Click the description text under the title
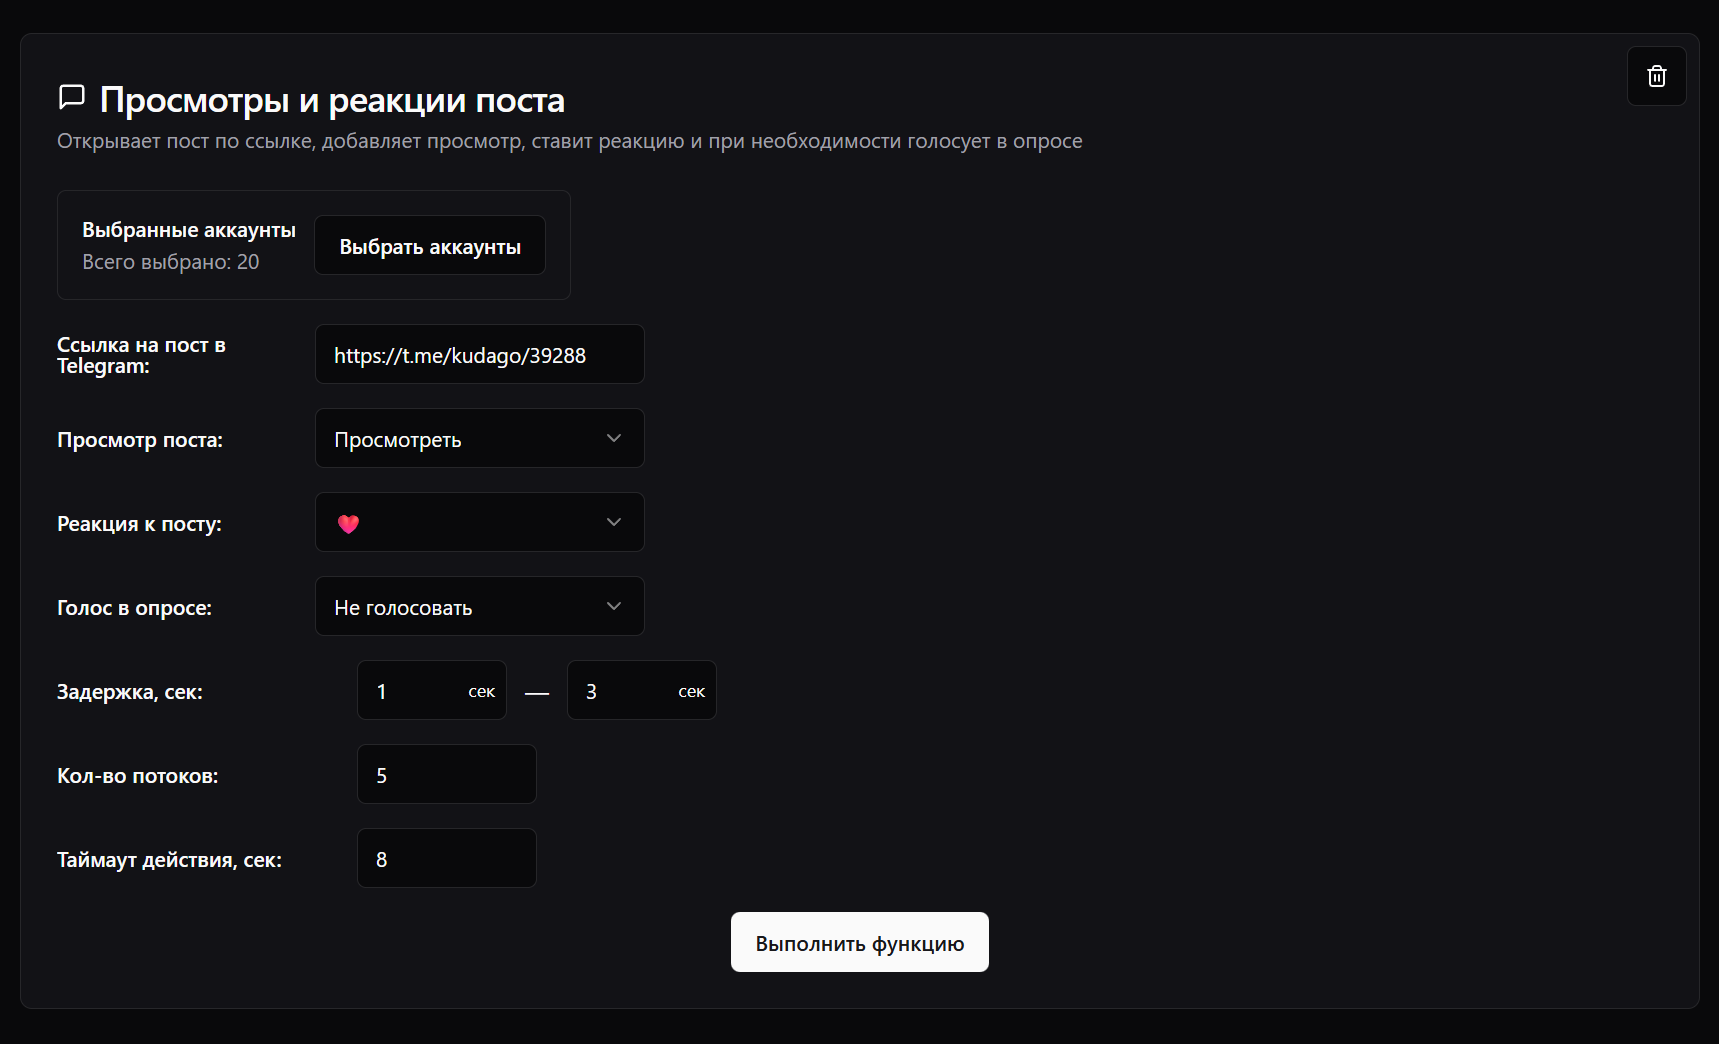This screenshot has width=1719, height=1044. 569,141
